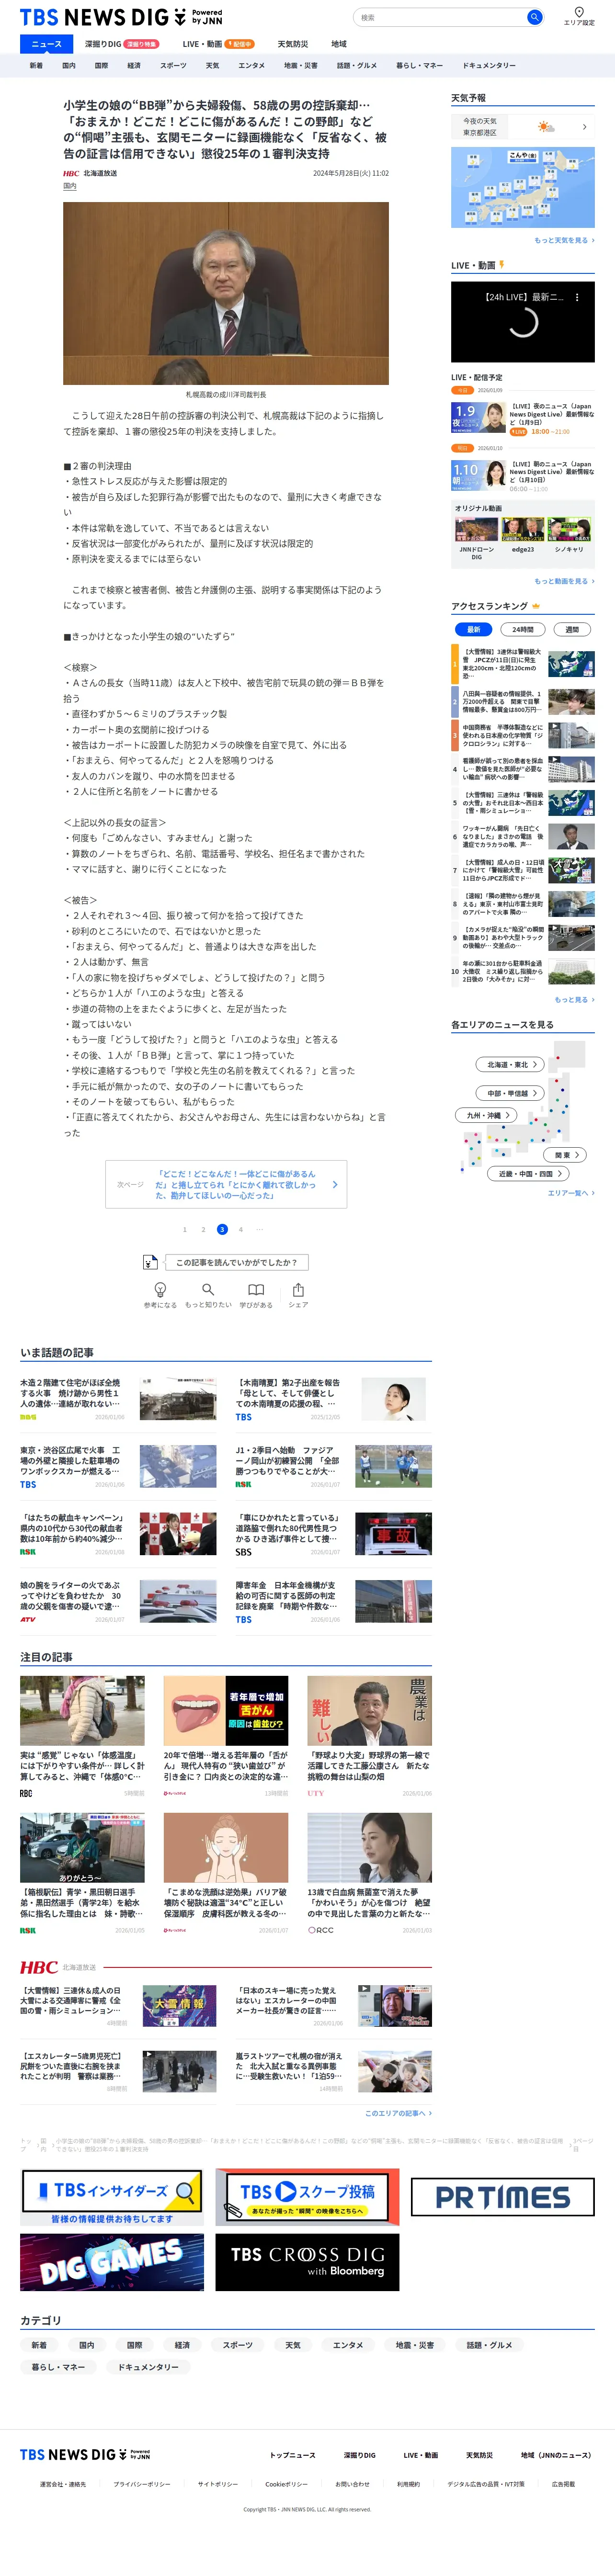Viewport: 615px width, 2576px height.
Task: Expand the 東京都港区 weather chevron
Action: click(x=584, y=127)
